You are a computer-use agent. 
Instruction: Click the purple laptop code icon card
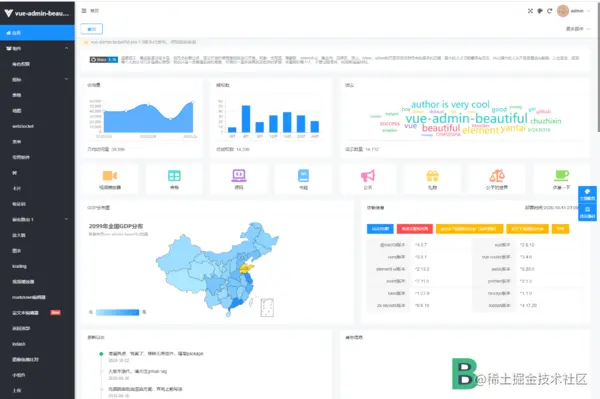point(239,179)
